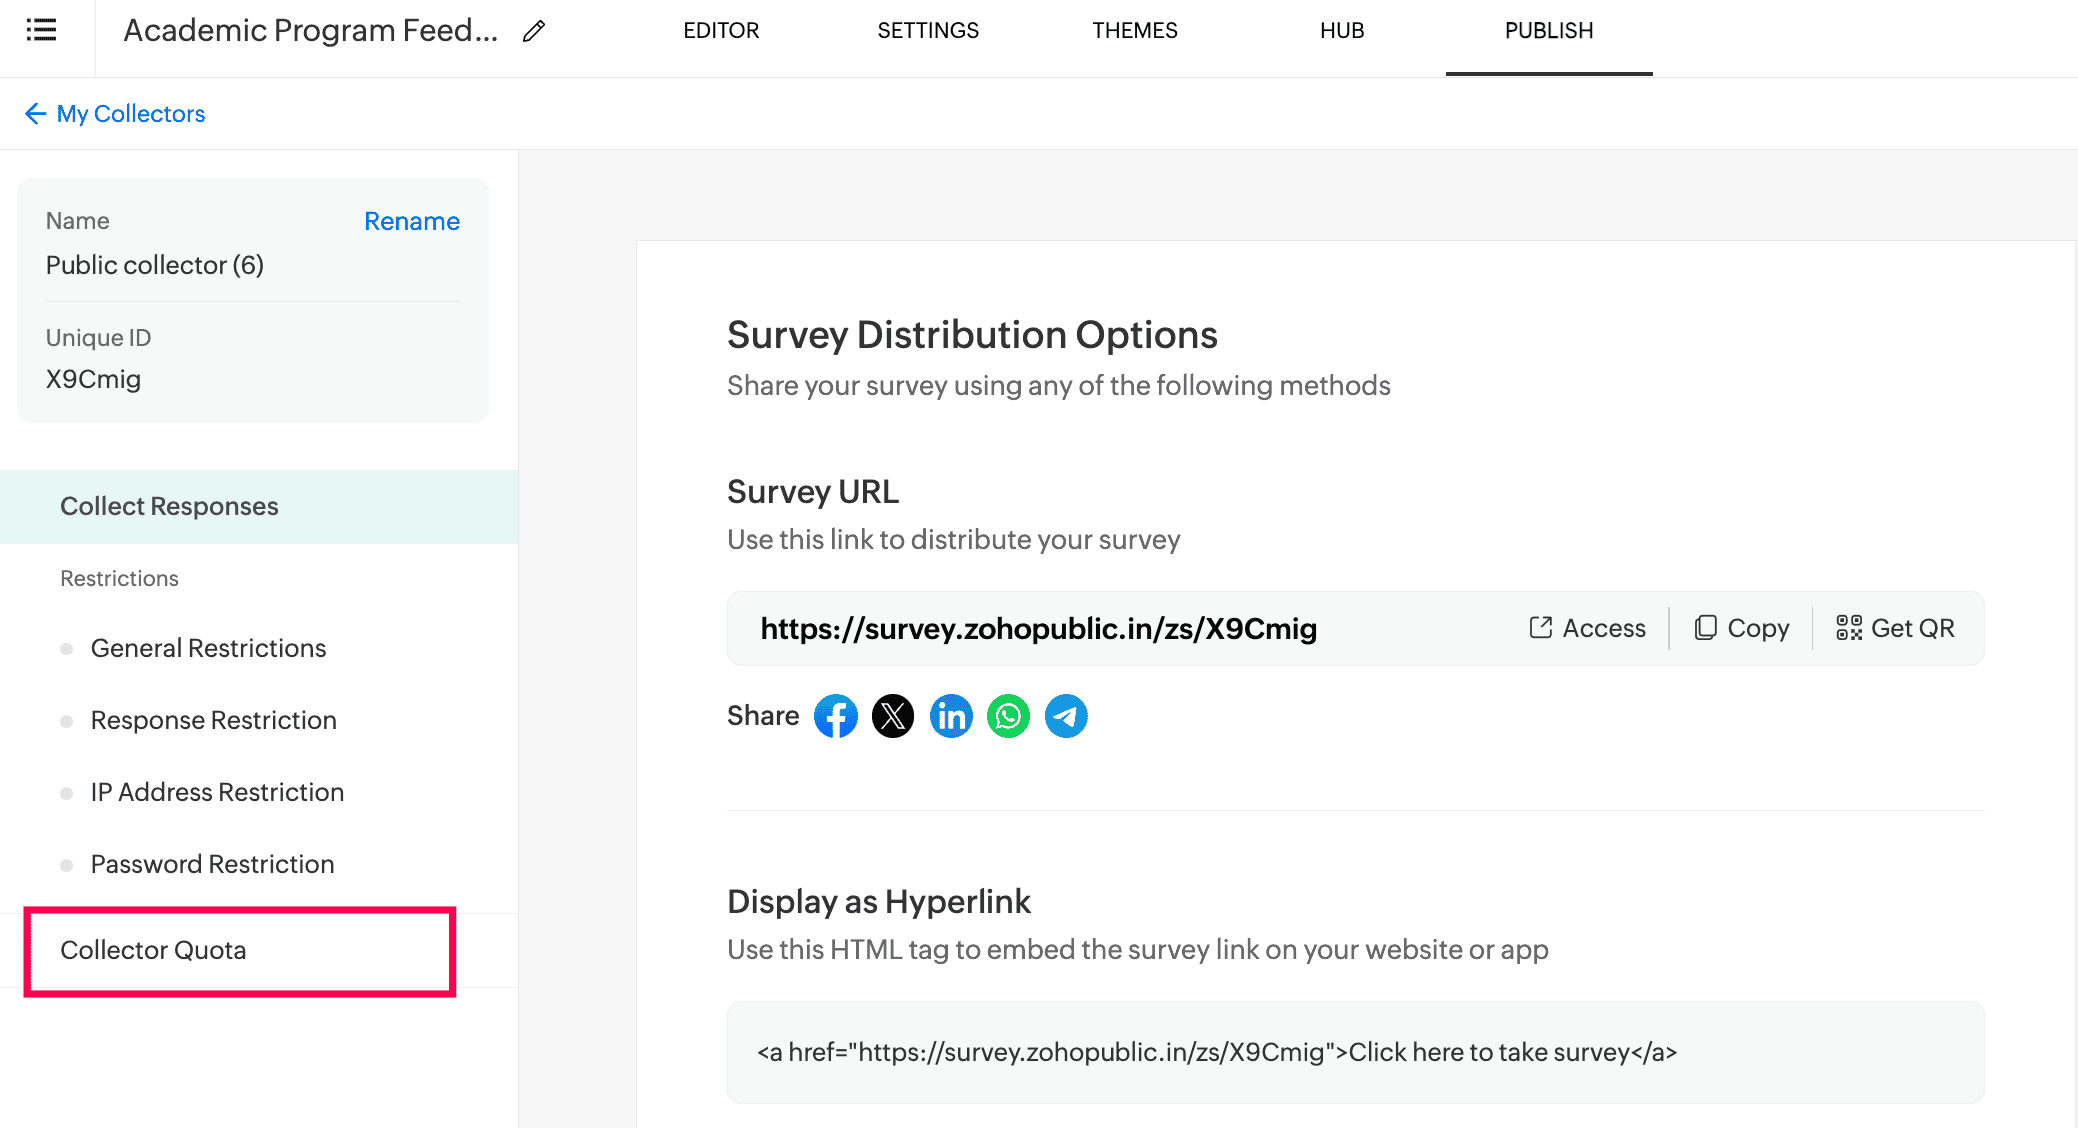Share survey via Telegram

1066,716
